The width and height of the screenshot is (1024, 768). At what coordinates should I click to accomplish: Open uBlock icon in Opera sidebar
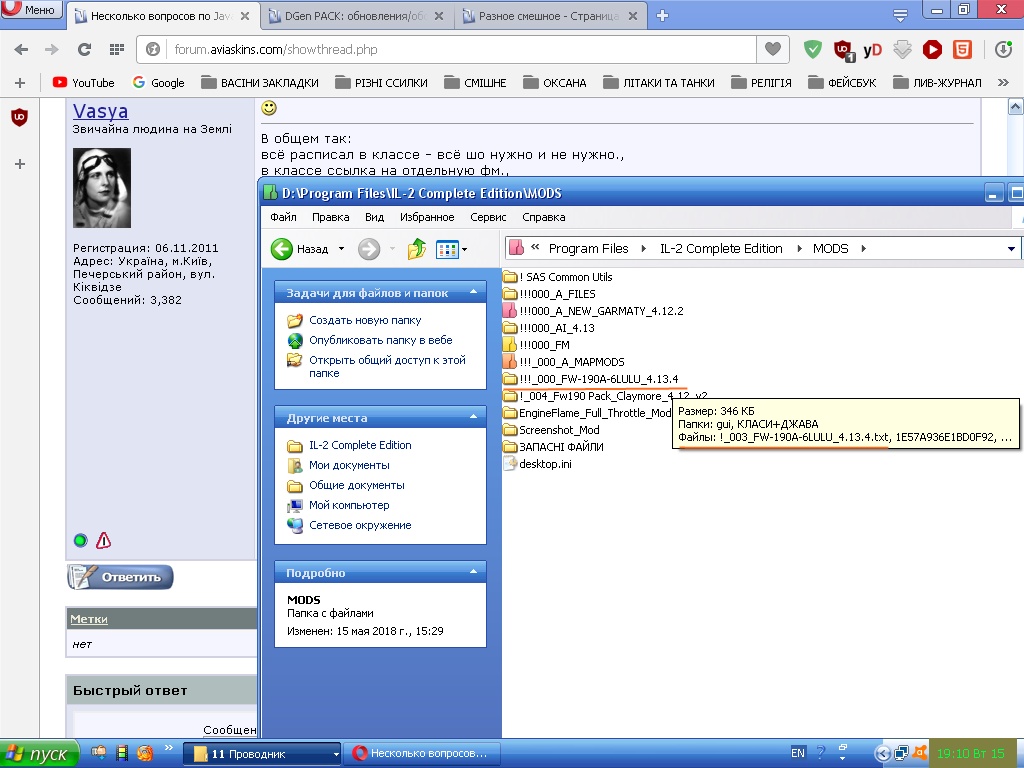click(20, 118)
